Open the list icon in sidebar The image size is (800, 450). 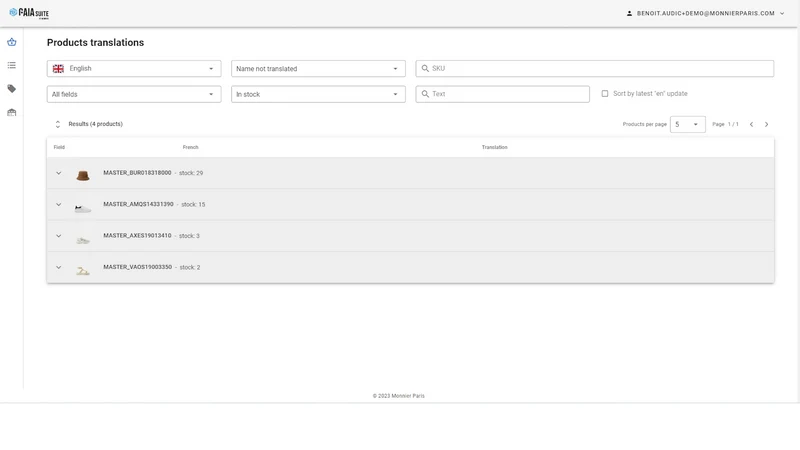tap(12, 65)
